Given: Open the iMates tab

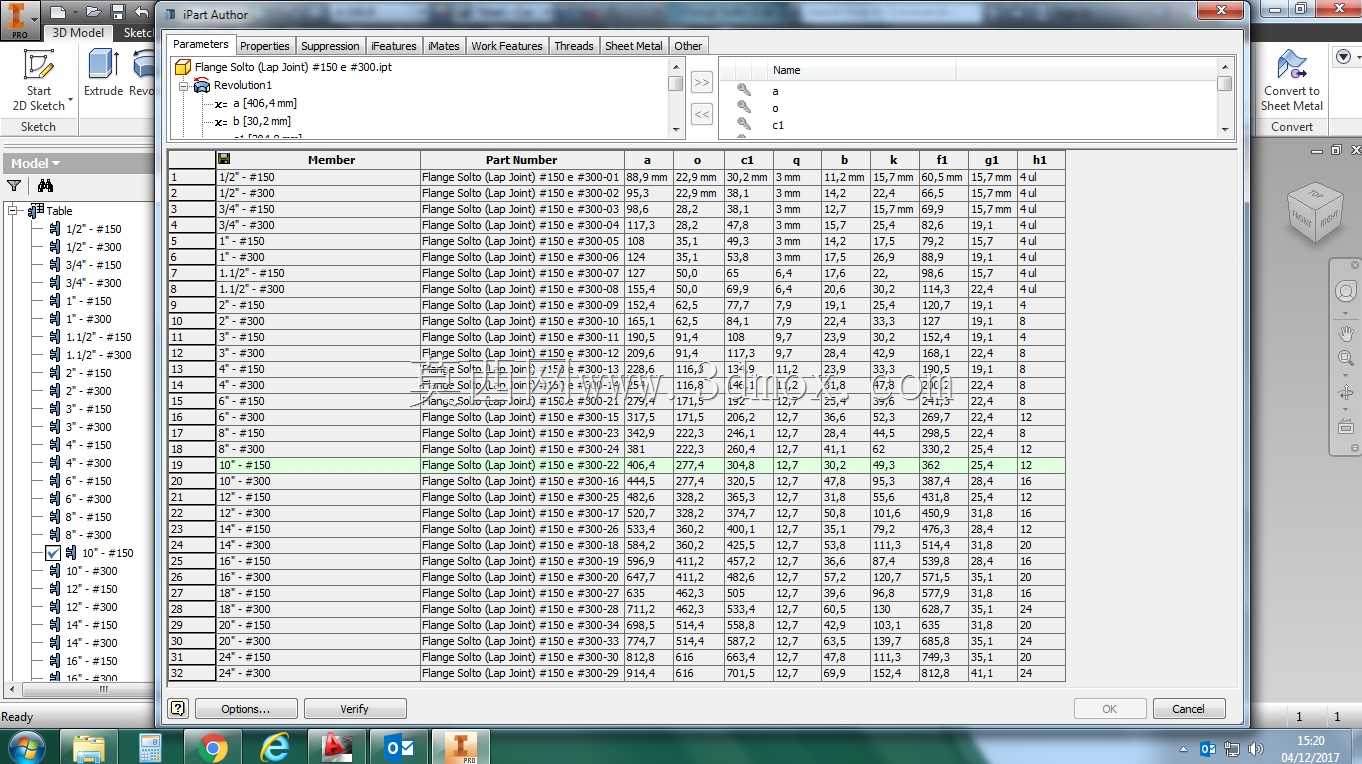Looking at the screenshot, I should pos(444,46).
